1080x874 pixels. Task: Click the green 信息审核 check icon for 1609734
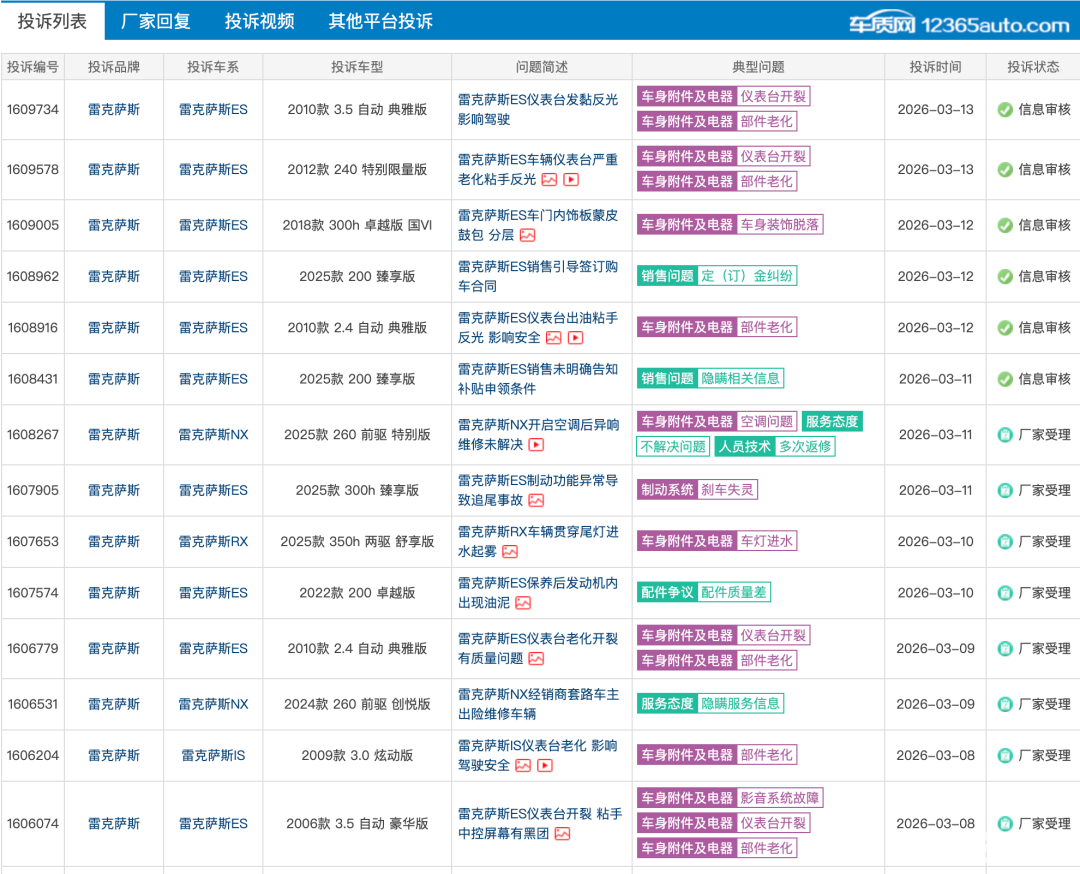(x=1005, y=110)
